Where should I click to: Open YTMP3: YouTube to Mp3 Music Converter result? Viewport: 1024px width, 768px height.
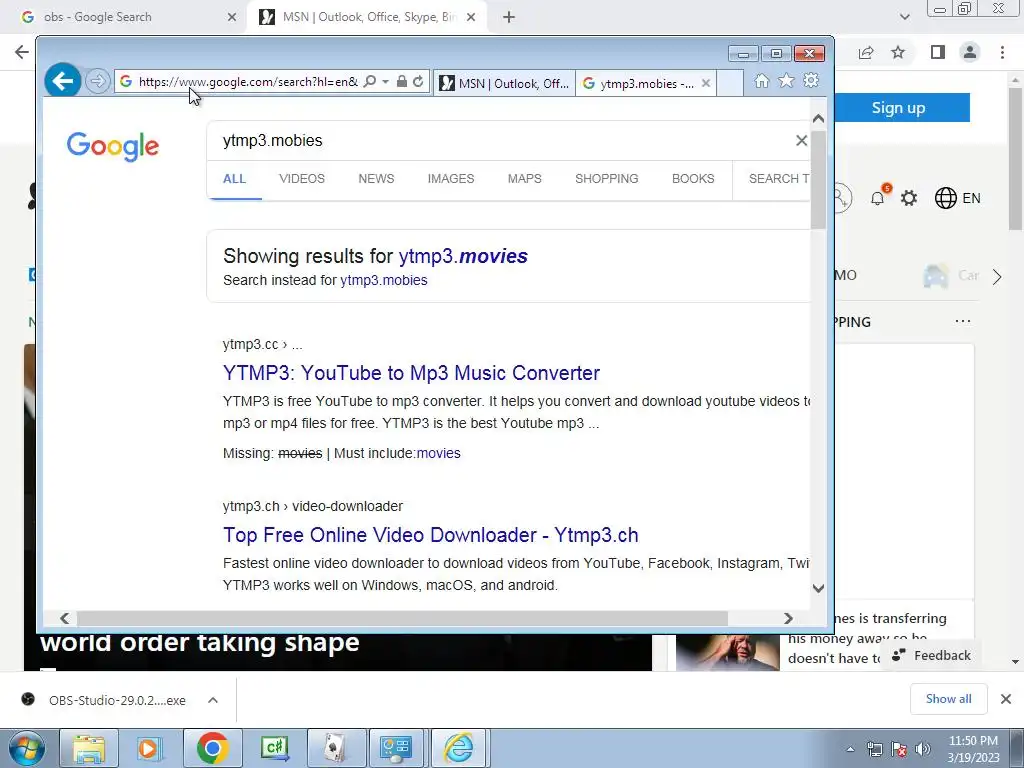point(411,373)
